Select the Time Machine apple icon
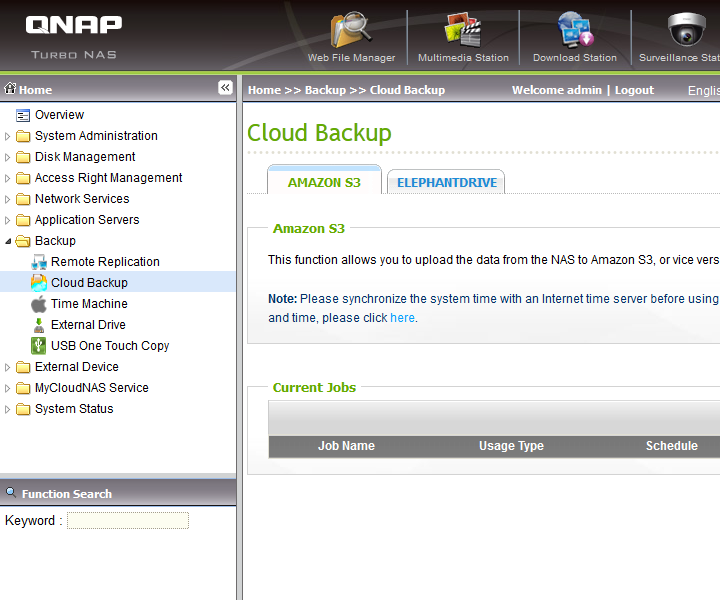The width and height of the screenshot is (720, 600). click(39, 304)
